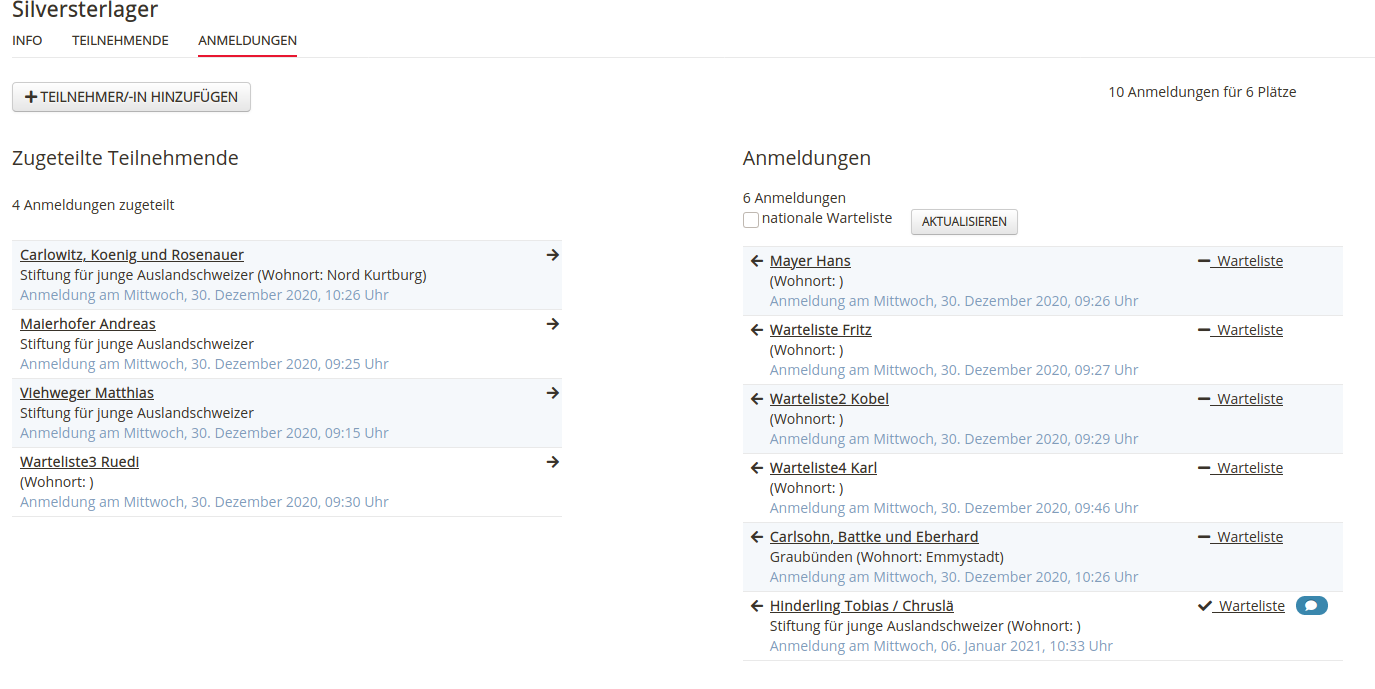
Task: Switch to the Teilnehmende tab
Action: coord(120,41)
